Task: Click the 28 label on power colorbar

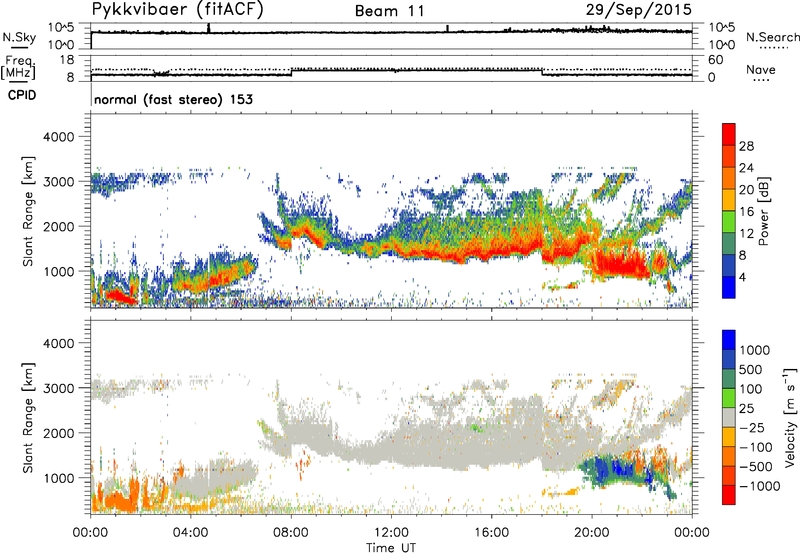Action: pos(746,146)
